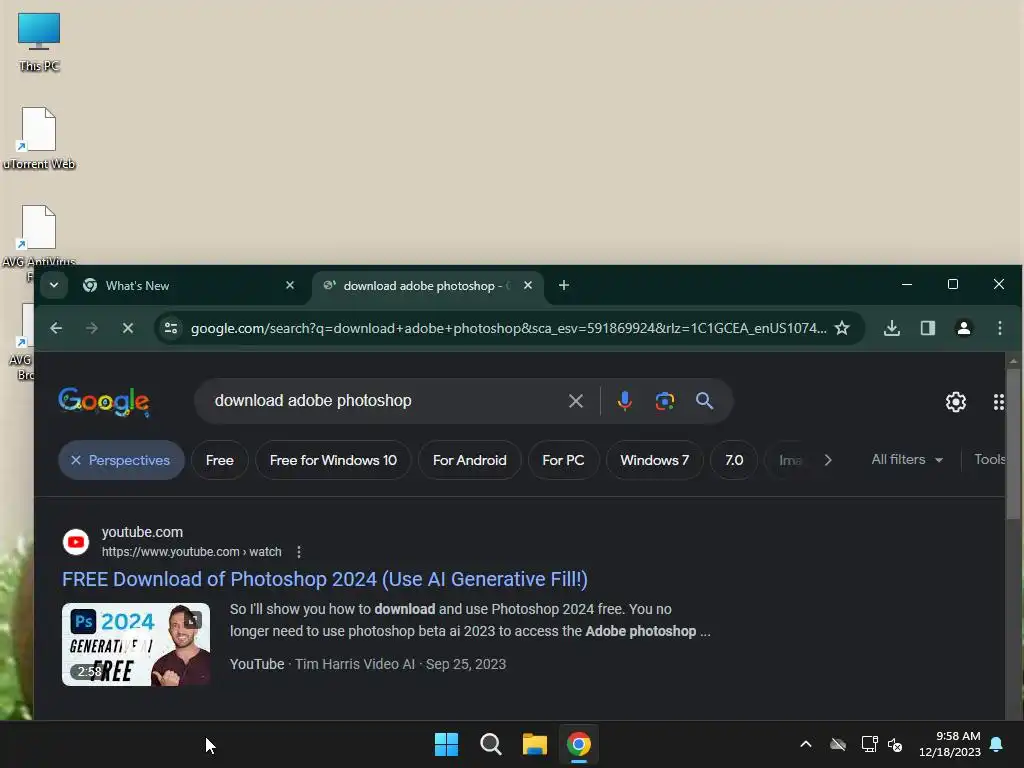1024x768 pixels.
Task: Open Chrome's tab search dropdown arrow
Action: [x=54, y=285]
